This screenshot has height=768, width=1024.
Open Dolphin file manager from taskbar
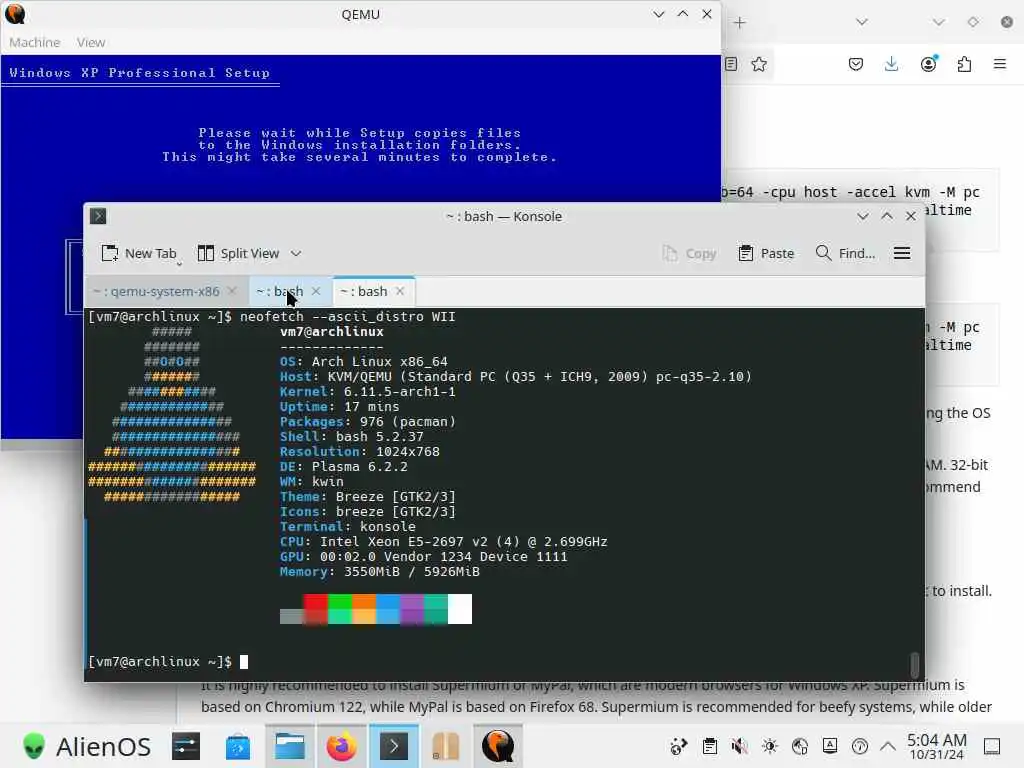tap(289, 746)
